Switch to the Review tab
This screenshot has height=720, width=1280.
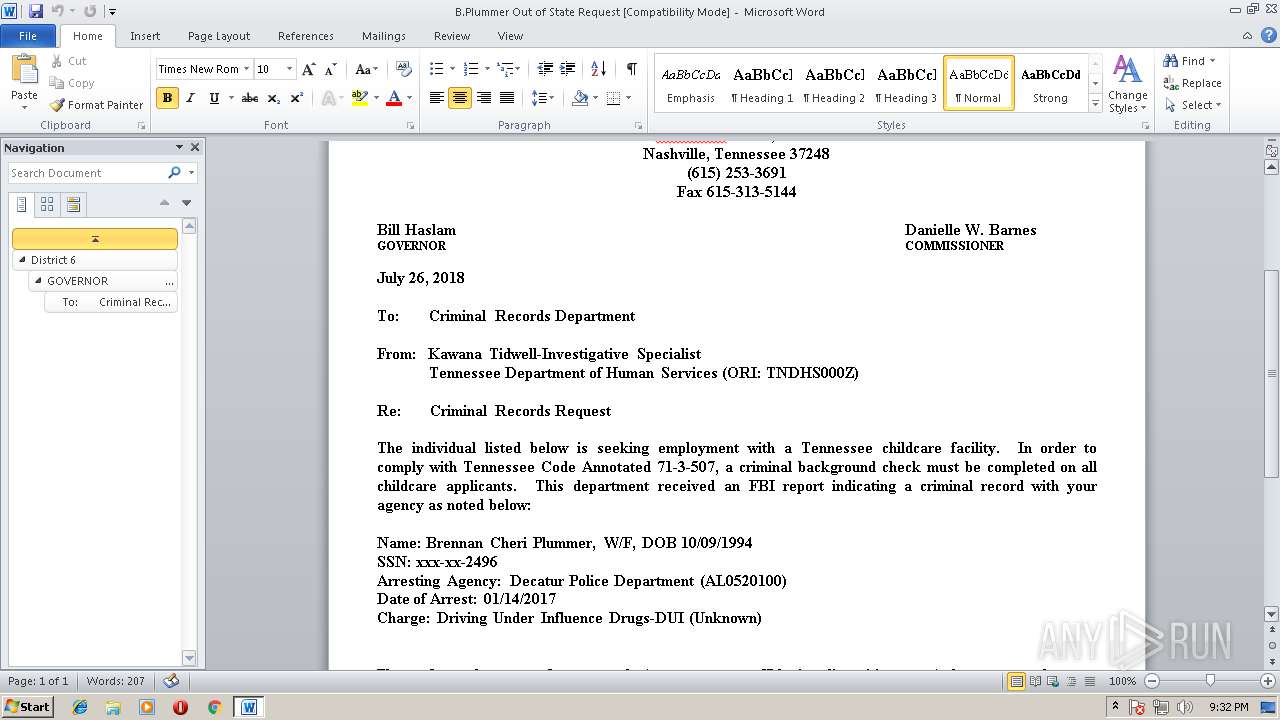pos(452,36)
